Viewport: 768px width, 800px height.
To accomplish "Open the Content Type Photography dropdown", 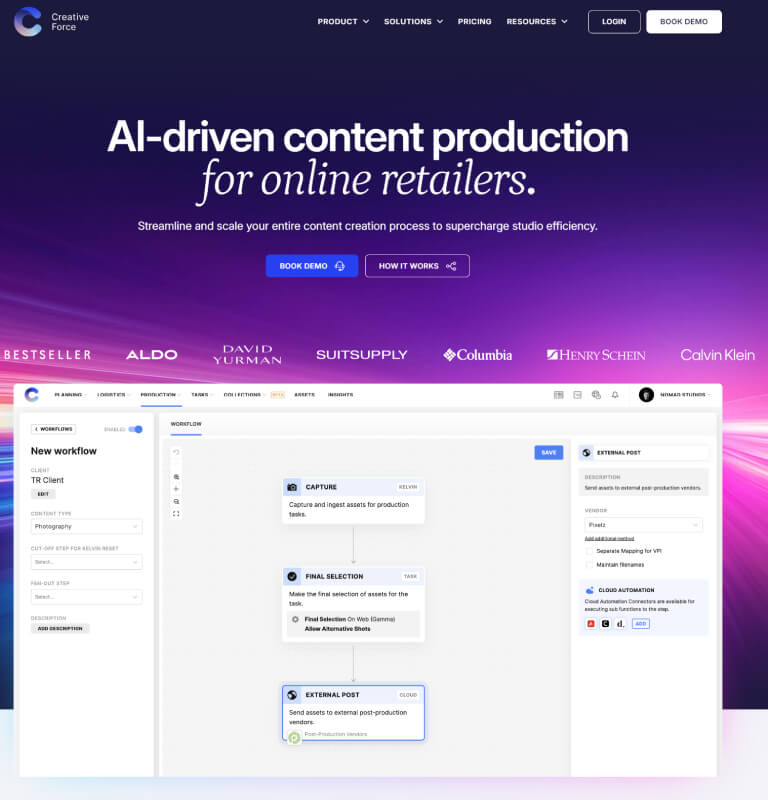I will tap(86, 527).
